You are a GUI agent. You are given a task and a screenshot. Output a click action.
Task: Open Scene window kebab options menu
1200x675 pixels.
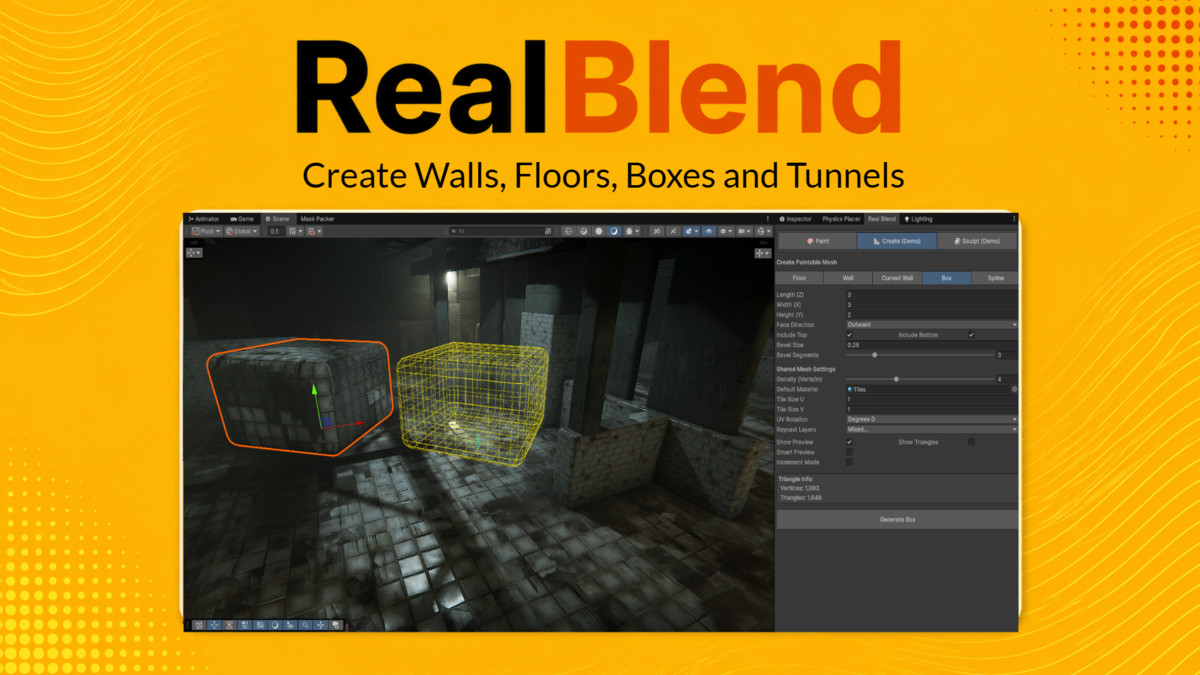click(768, 218)
